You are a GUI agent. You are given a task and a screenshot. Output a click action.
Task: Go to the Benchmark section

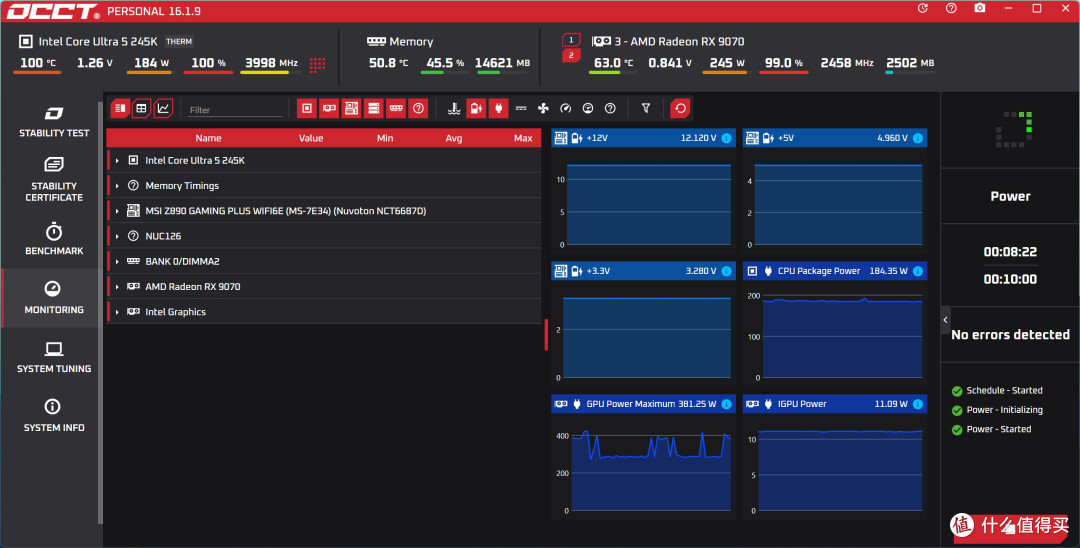pos(54,239)
